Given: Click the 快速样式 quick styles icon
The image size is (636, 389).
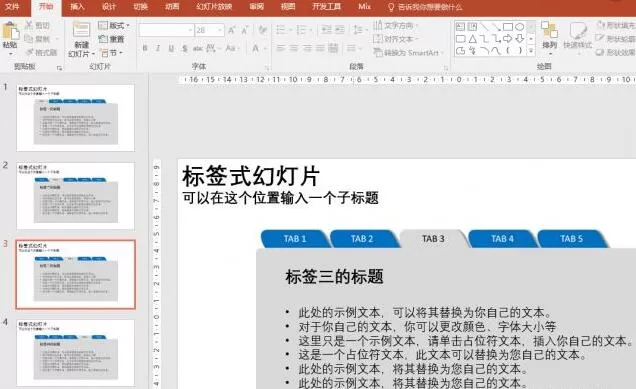Looking at the screenshot, I should (578, 31).
